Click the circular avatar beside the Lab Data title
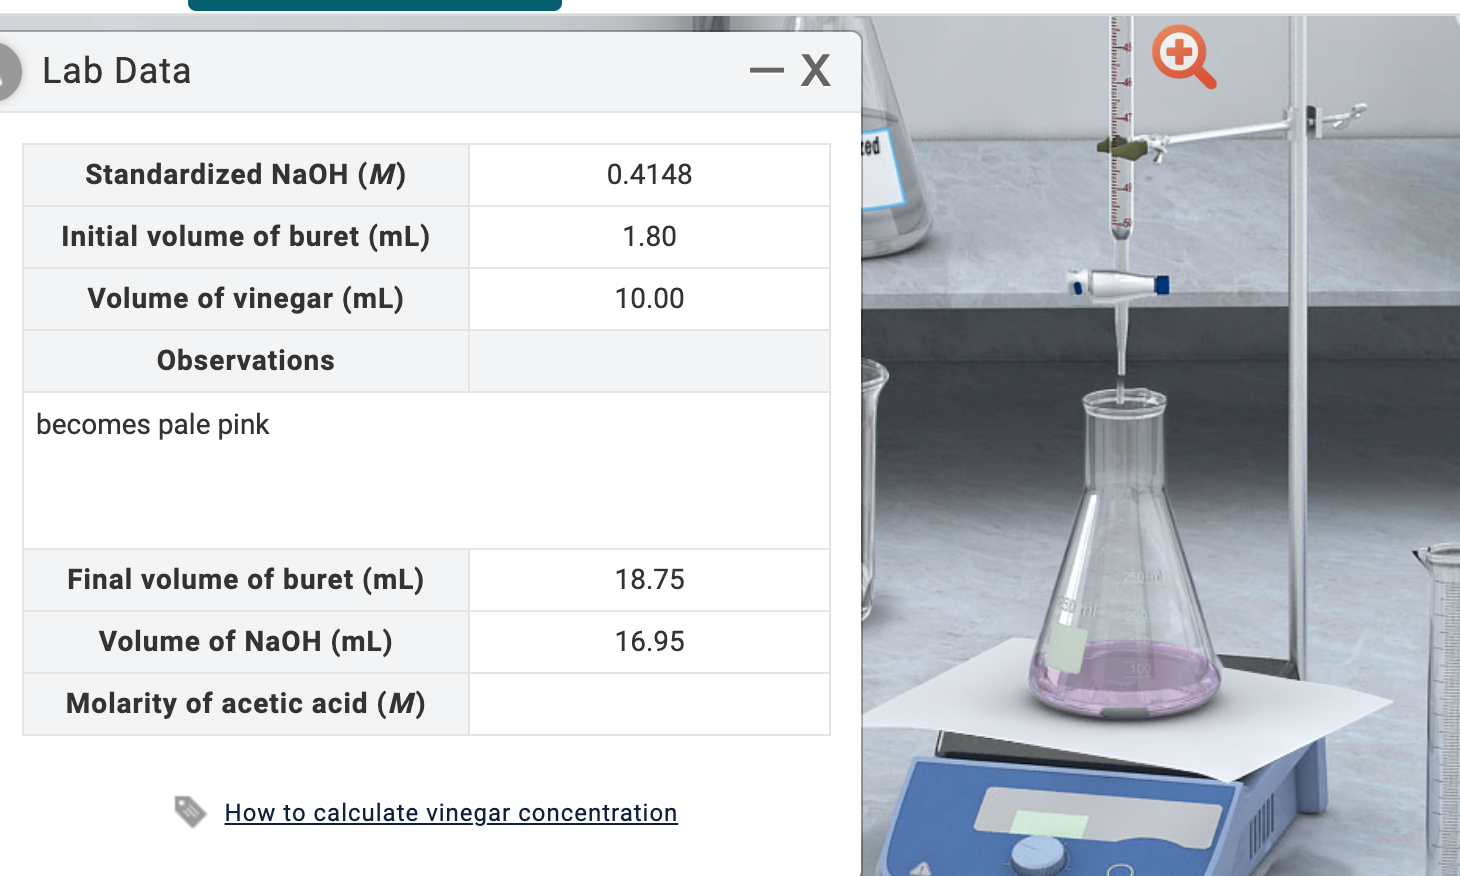The width and height of the screenshot is (1460, 876). point(8,70)
